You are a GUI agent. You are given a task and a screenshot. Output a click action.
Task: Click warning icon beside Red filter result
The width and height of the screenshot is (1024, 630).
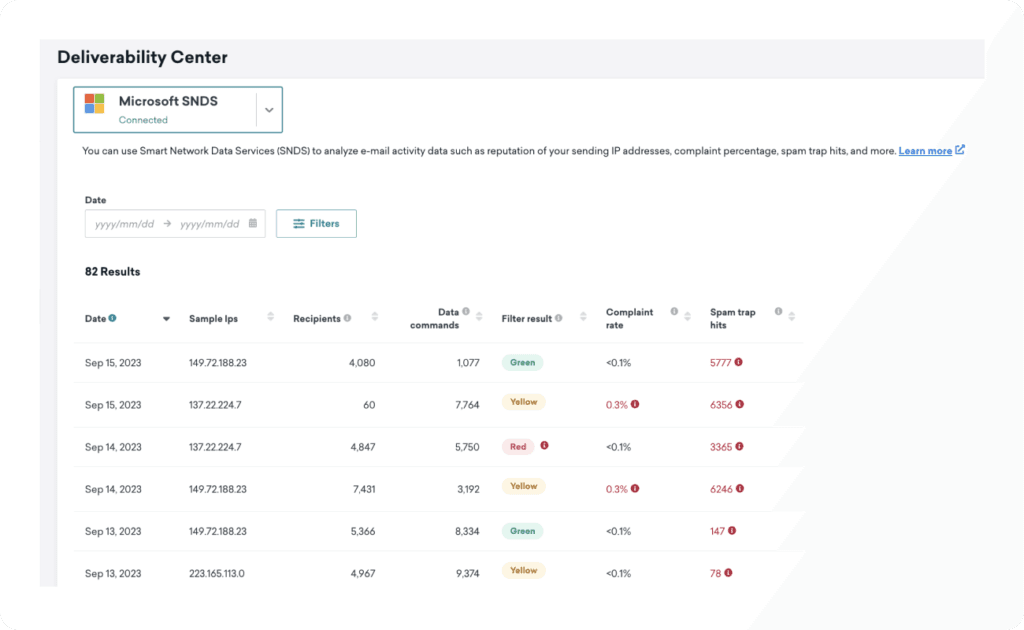click(x=544, y=446)
